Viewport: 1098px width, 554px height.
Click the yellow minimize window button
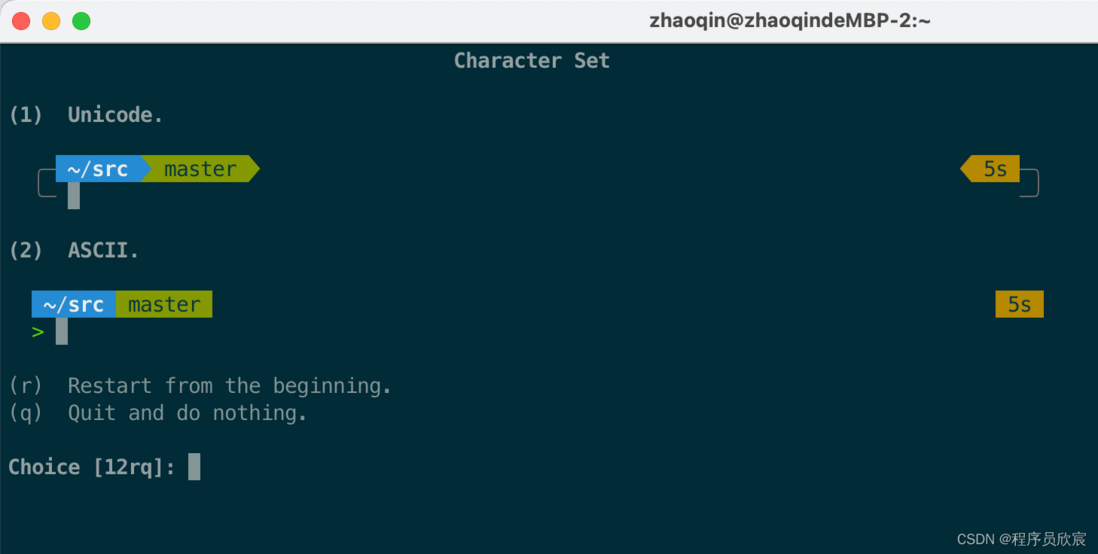point(51,21)
